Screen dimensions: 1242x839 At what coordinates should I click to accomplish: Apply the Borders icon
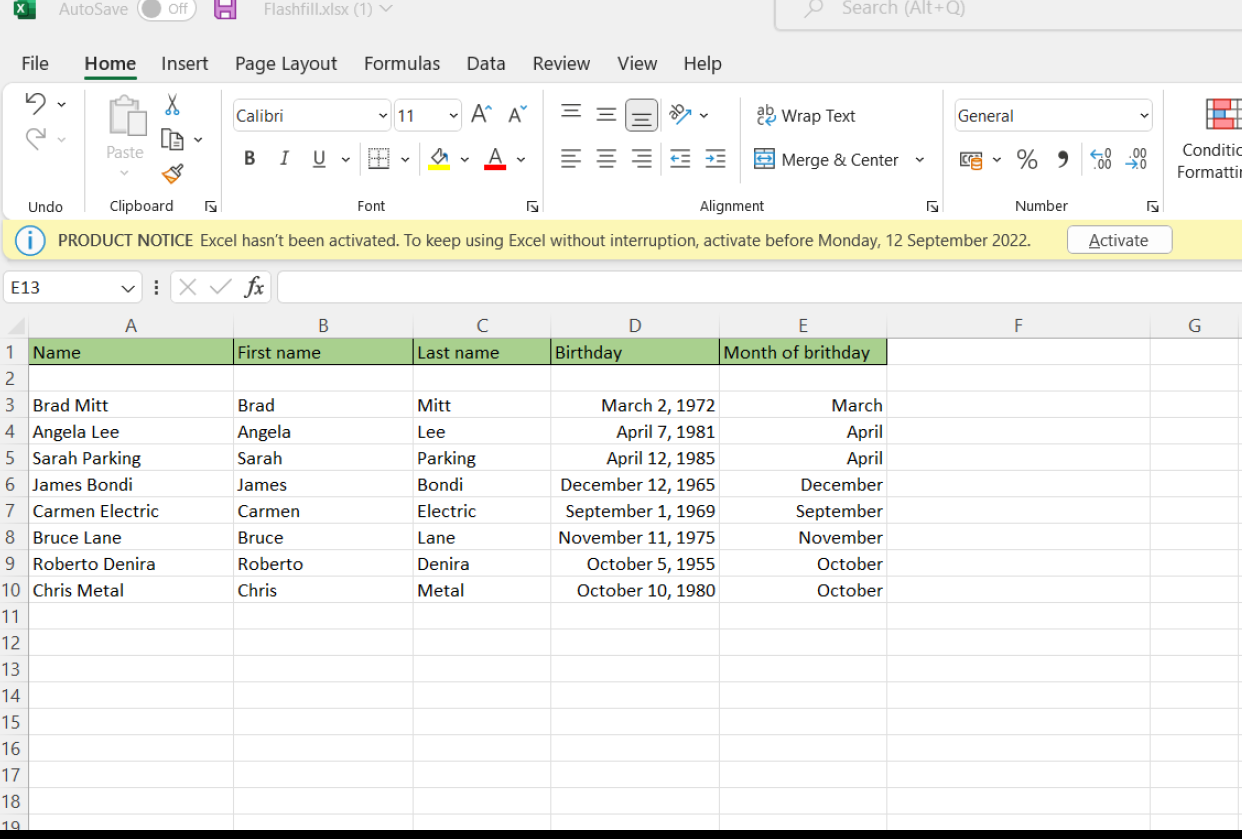tap(378, 159)
